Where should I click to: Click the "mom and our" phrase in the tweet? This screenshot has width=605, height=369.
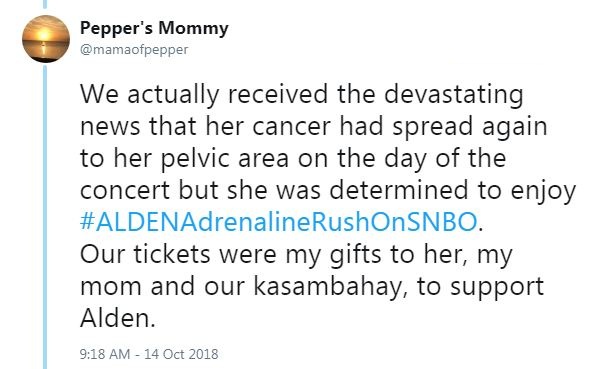point(162,287)
